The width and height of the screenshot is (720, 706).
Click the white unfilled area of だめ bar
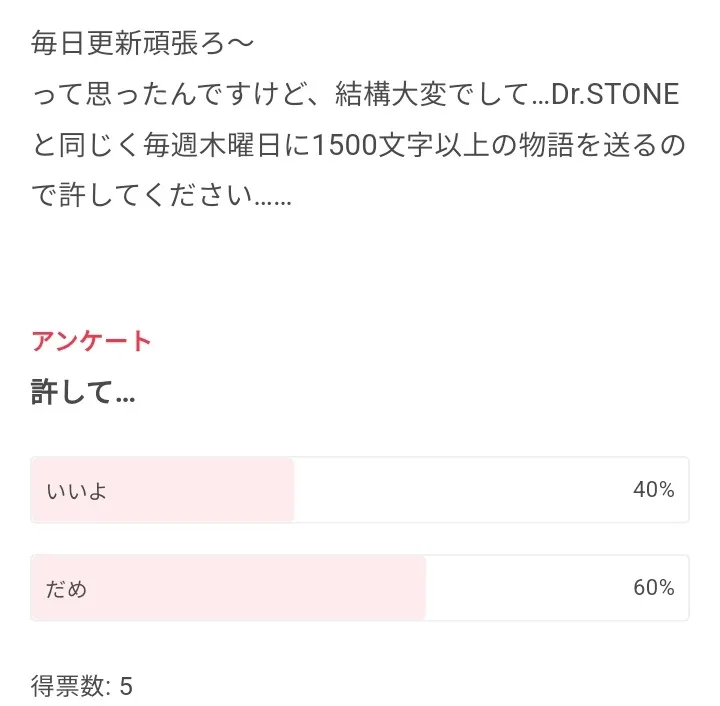pos(520,588)
